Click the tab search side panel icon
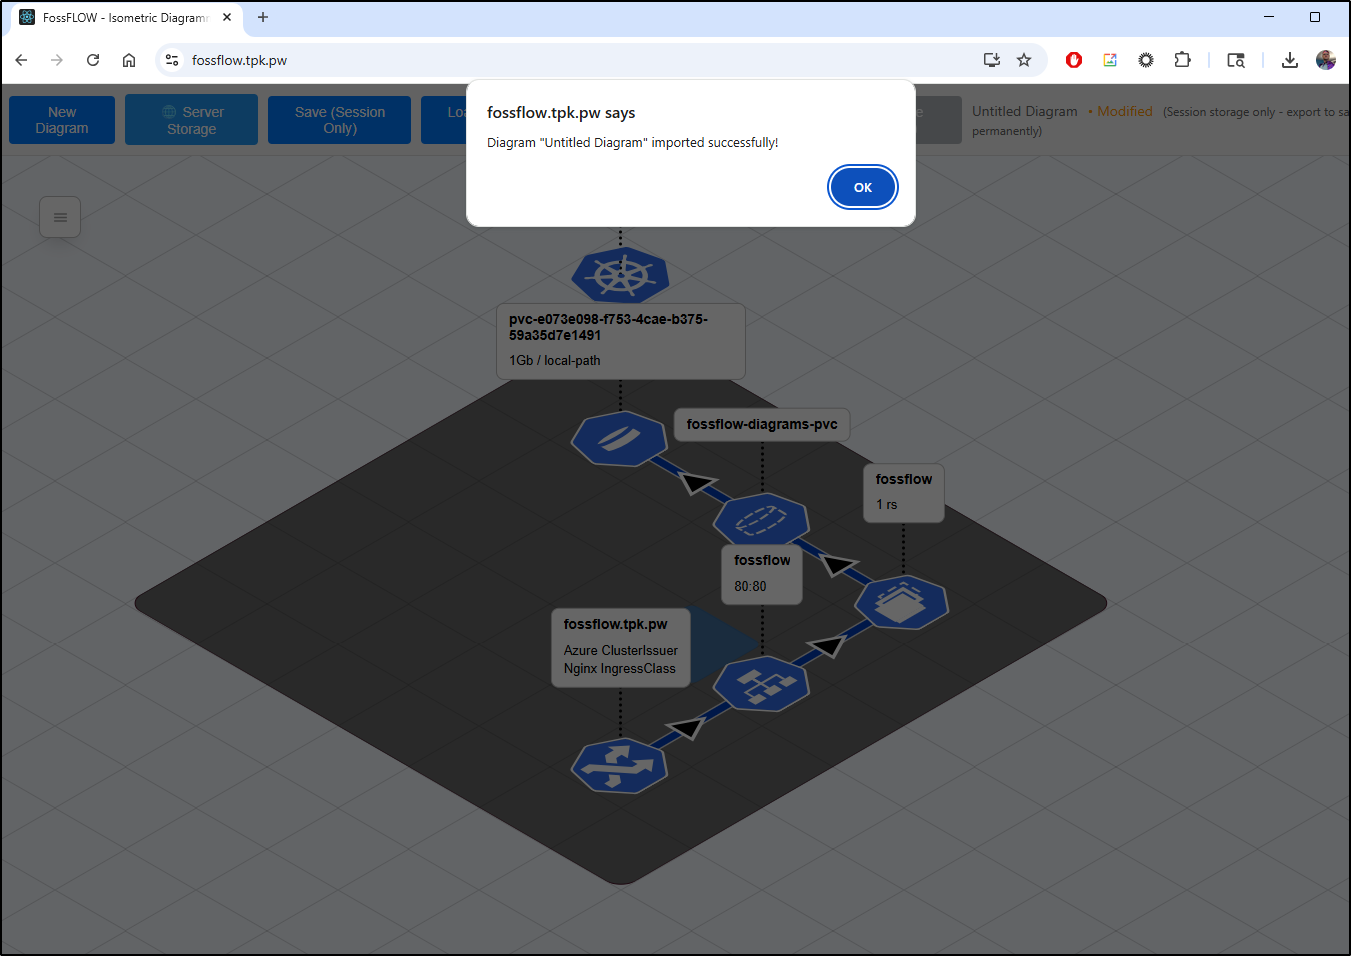 1236,60
